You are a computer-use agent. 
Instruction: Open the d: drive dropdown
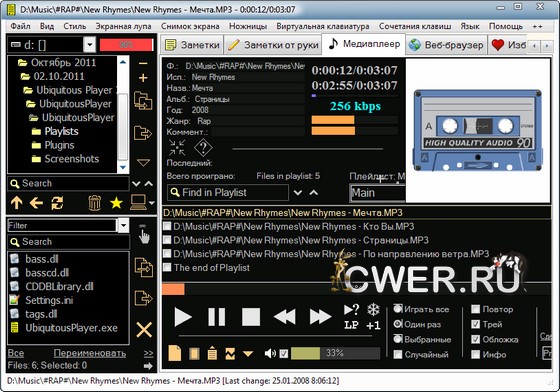tap(89, 45)
